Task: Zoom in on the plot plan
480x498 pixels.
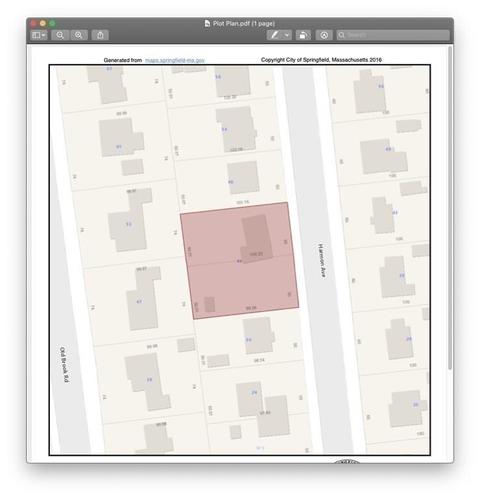Action: [79, 35]
